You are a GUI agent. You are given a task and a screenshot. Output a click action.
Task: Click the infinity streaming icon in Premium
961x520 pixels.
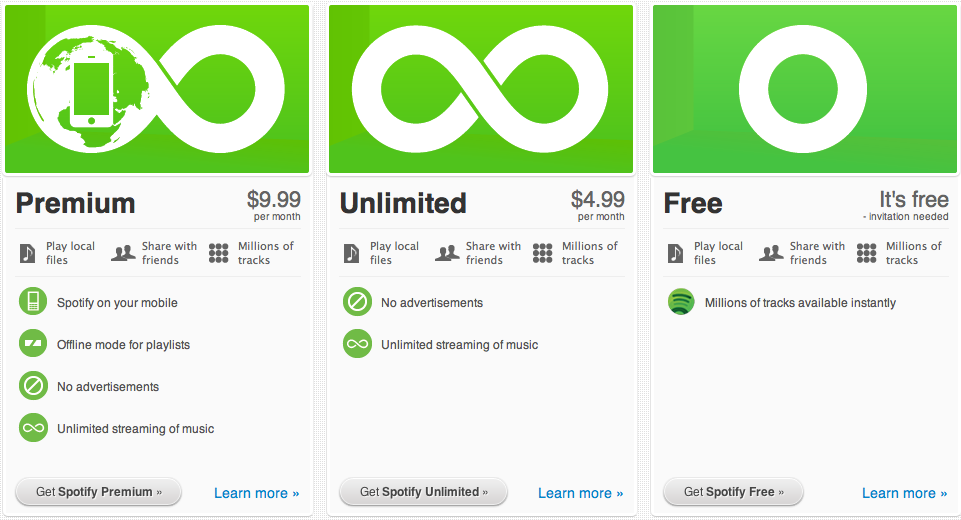[x=34, y=428]
